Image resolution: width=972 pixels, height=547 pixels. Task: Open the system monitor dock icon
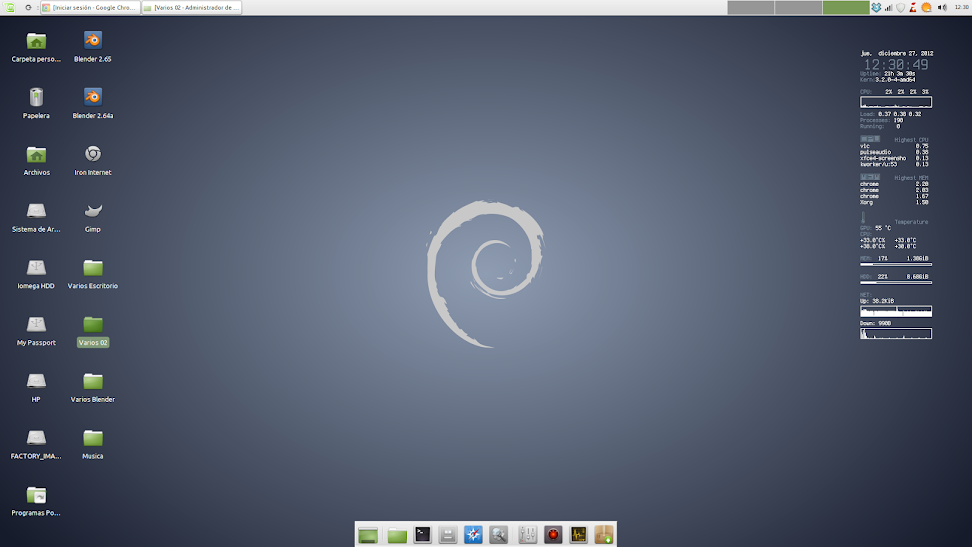(578, 535)
